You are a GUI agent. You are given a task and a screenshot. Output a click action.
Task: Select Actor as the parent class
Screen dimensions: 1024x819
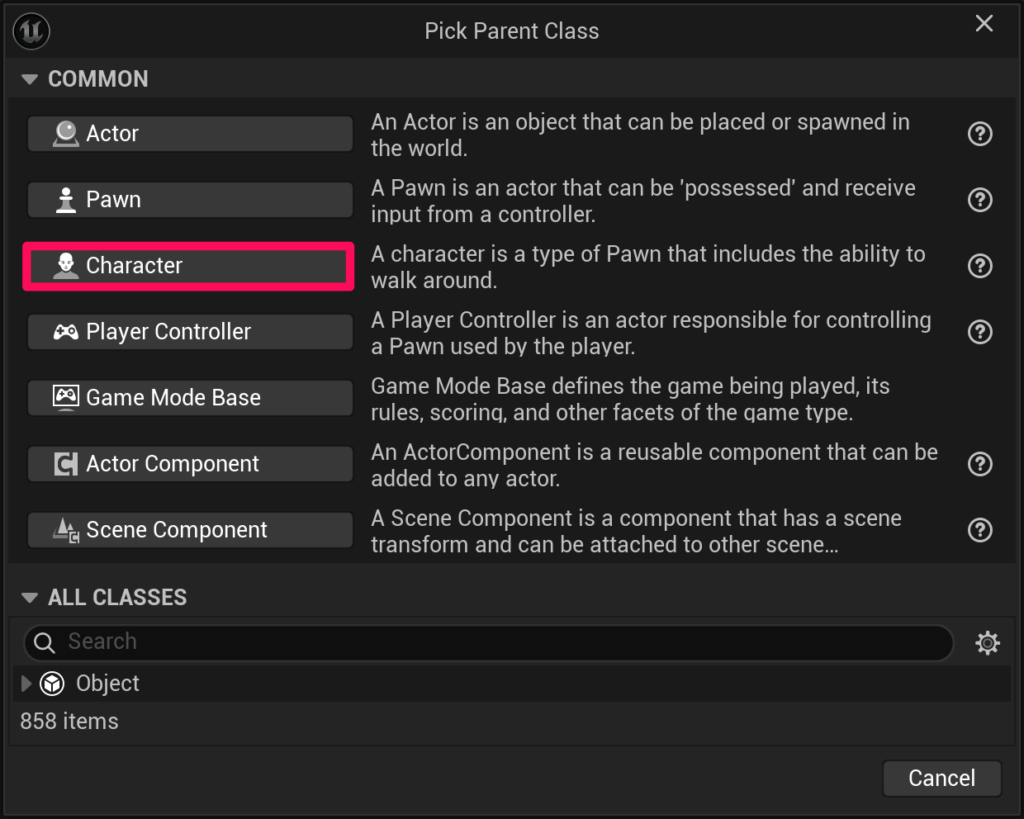(x=190, y=134)
